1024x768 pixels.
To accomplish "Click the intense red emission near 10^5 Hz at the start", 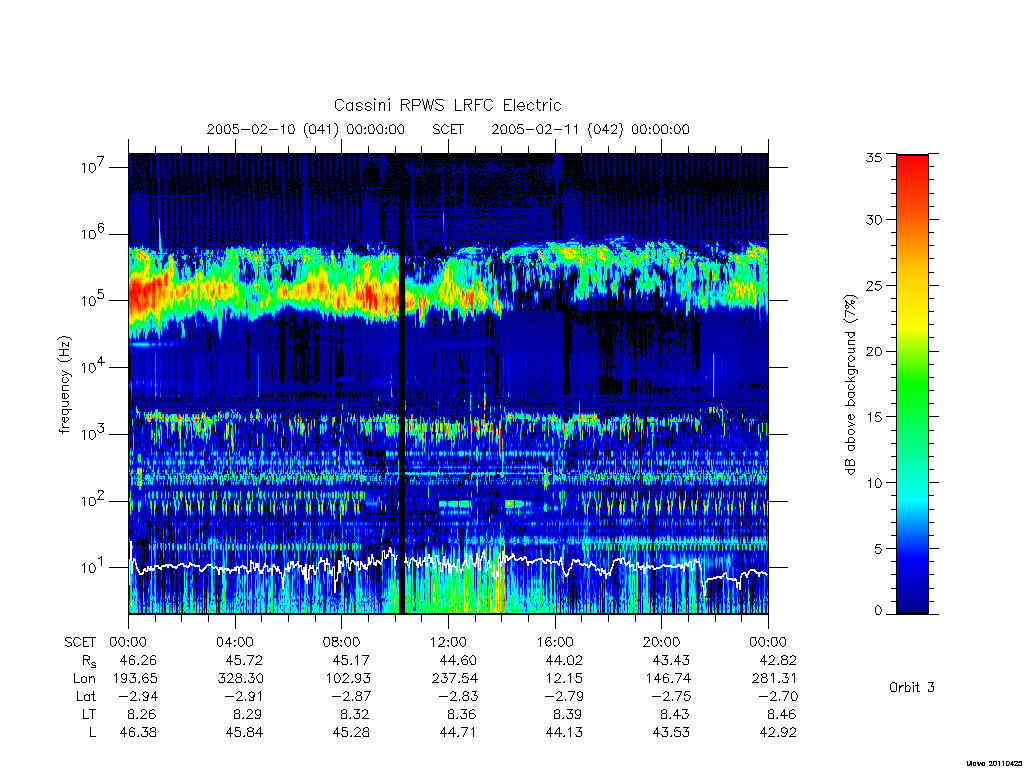I will [x=147, y=294].
